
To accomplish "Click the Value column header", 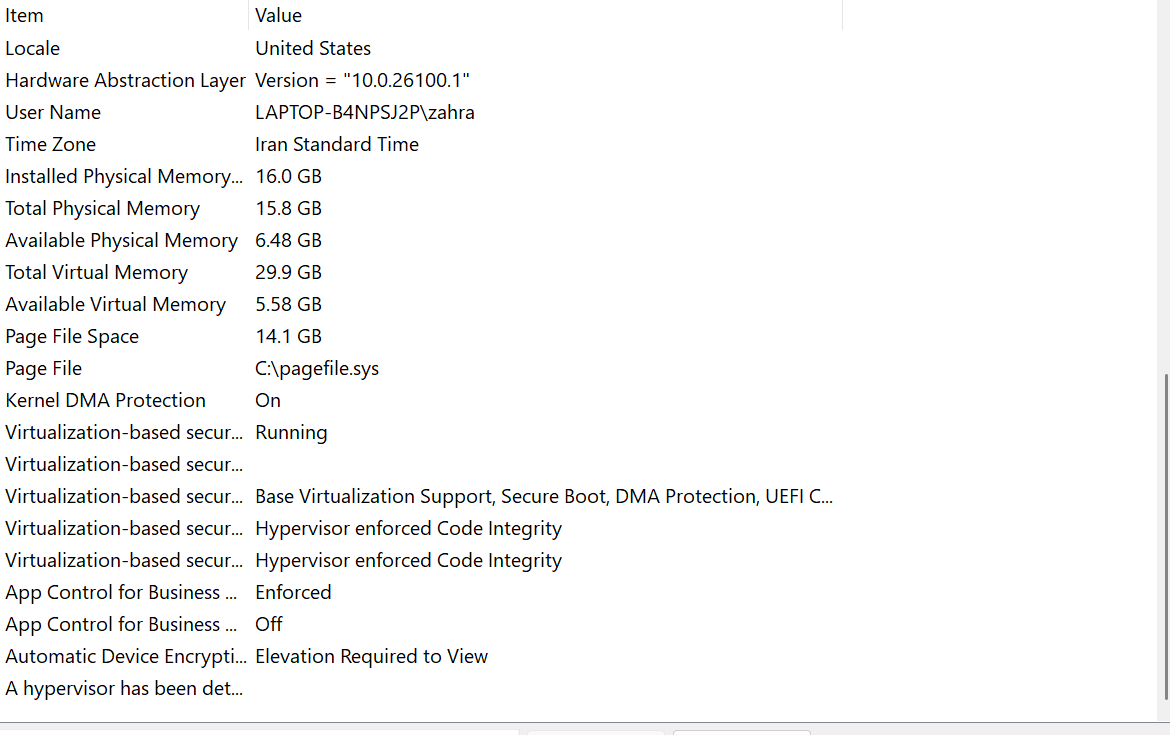I will (278, 16).
